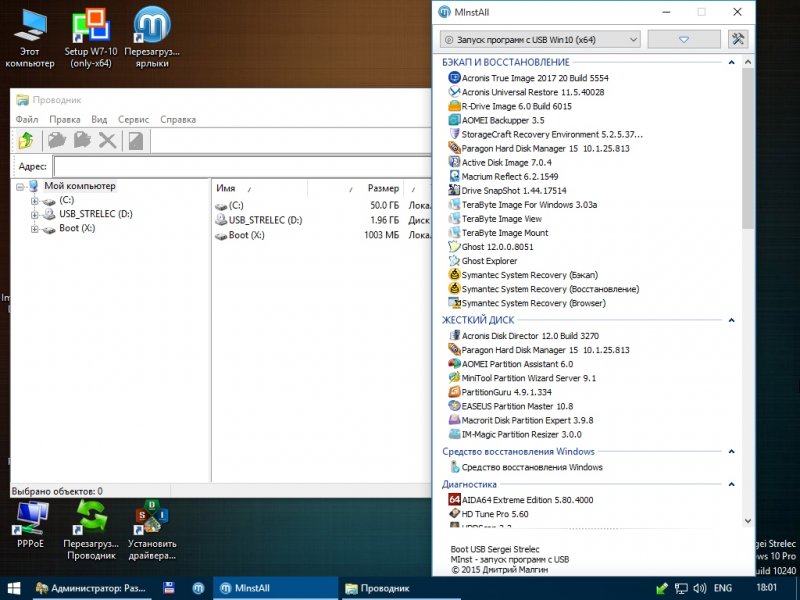This screenshot has height=600, width=800.
Task: Open EASEUS Partition Master 10.8
Action: [x=510, y=406]
